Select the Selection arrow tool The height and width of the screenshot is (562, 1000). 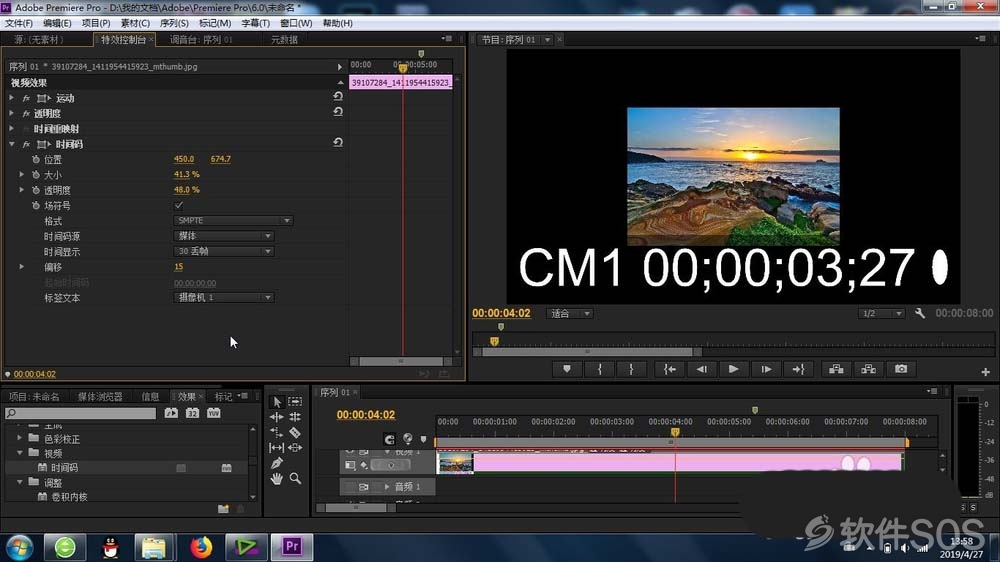coord(277,402)
